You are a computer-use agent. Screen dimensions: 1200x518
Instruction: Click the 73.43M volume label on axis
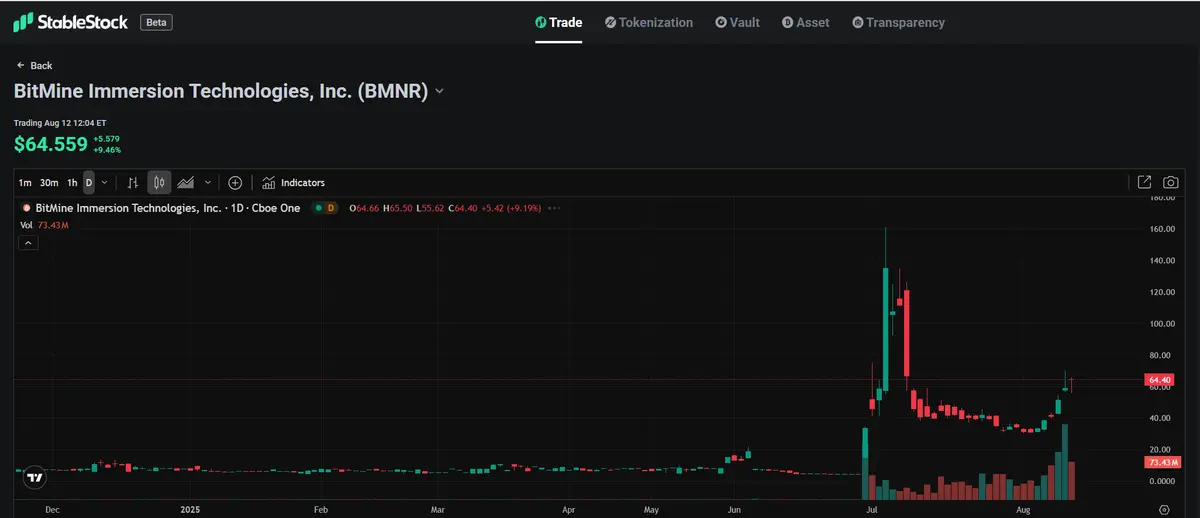tap(1161, 463)
